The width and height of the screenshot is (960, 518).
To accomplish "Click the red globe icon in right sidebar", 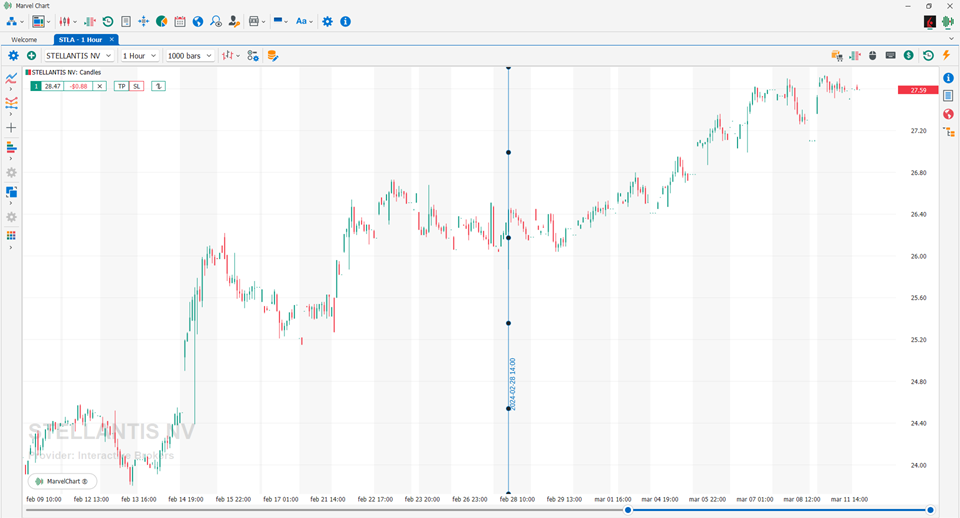I will [948, 114].
